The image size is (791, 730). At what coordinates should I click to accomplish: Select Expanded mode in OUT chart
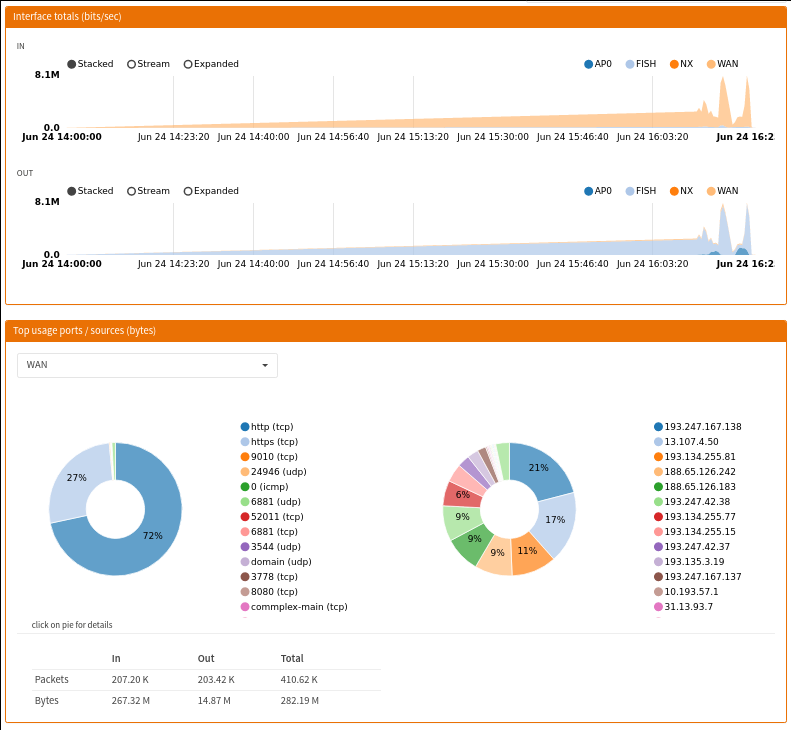point(211,191)
